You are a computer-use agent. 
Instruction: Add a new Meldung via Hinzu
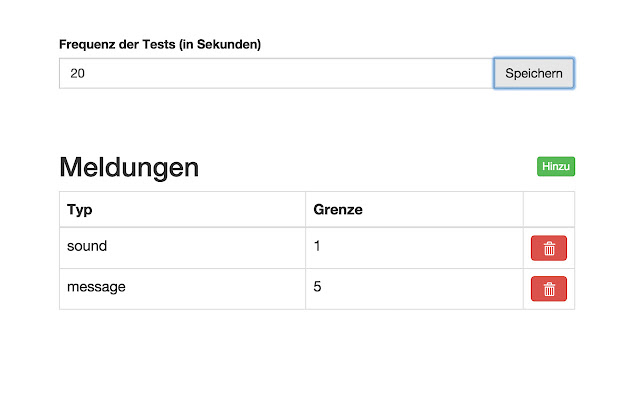pos(556,167)
